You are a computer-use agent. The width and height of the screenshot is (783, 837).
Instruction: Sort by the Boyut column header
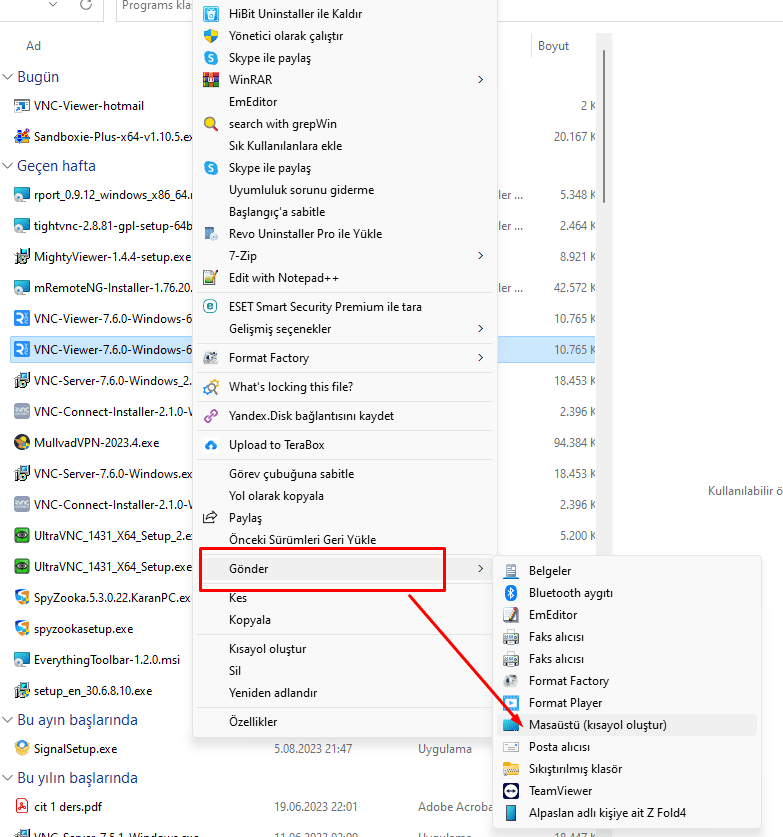click(553, 46)
